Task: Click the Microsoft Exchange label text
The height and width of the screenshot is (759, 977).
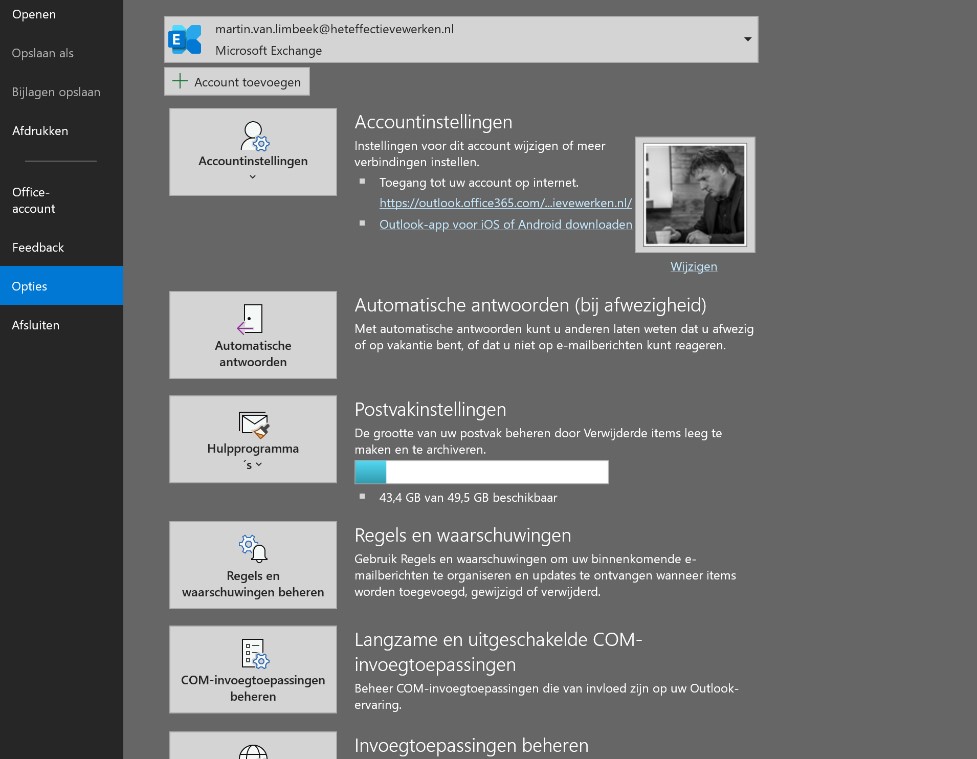Action: click(268, 50)
